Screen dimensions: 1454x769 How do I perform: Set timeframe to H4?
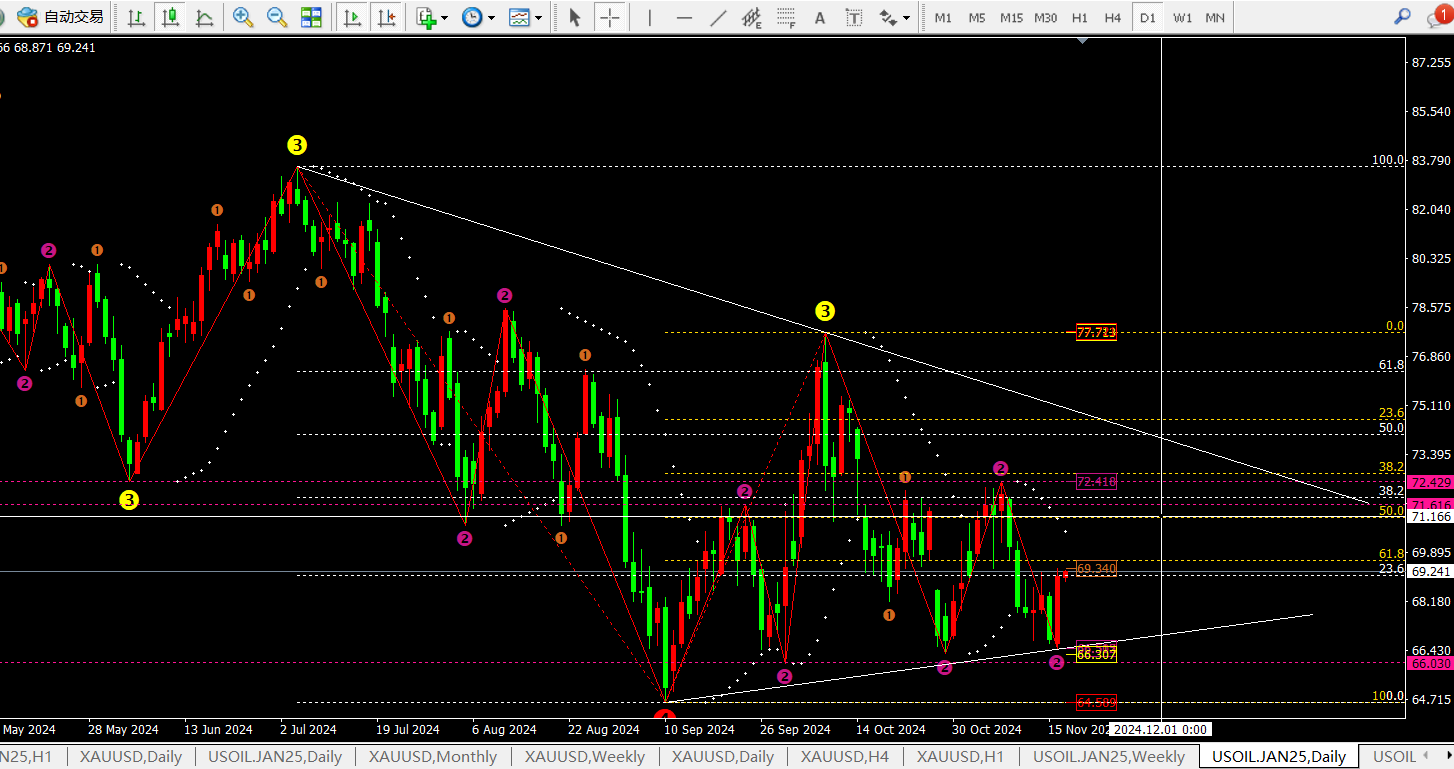1112,17
